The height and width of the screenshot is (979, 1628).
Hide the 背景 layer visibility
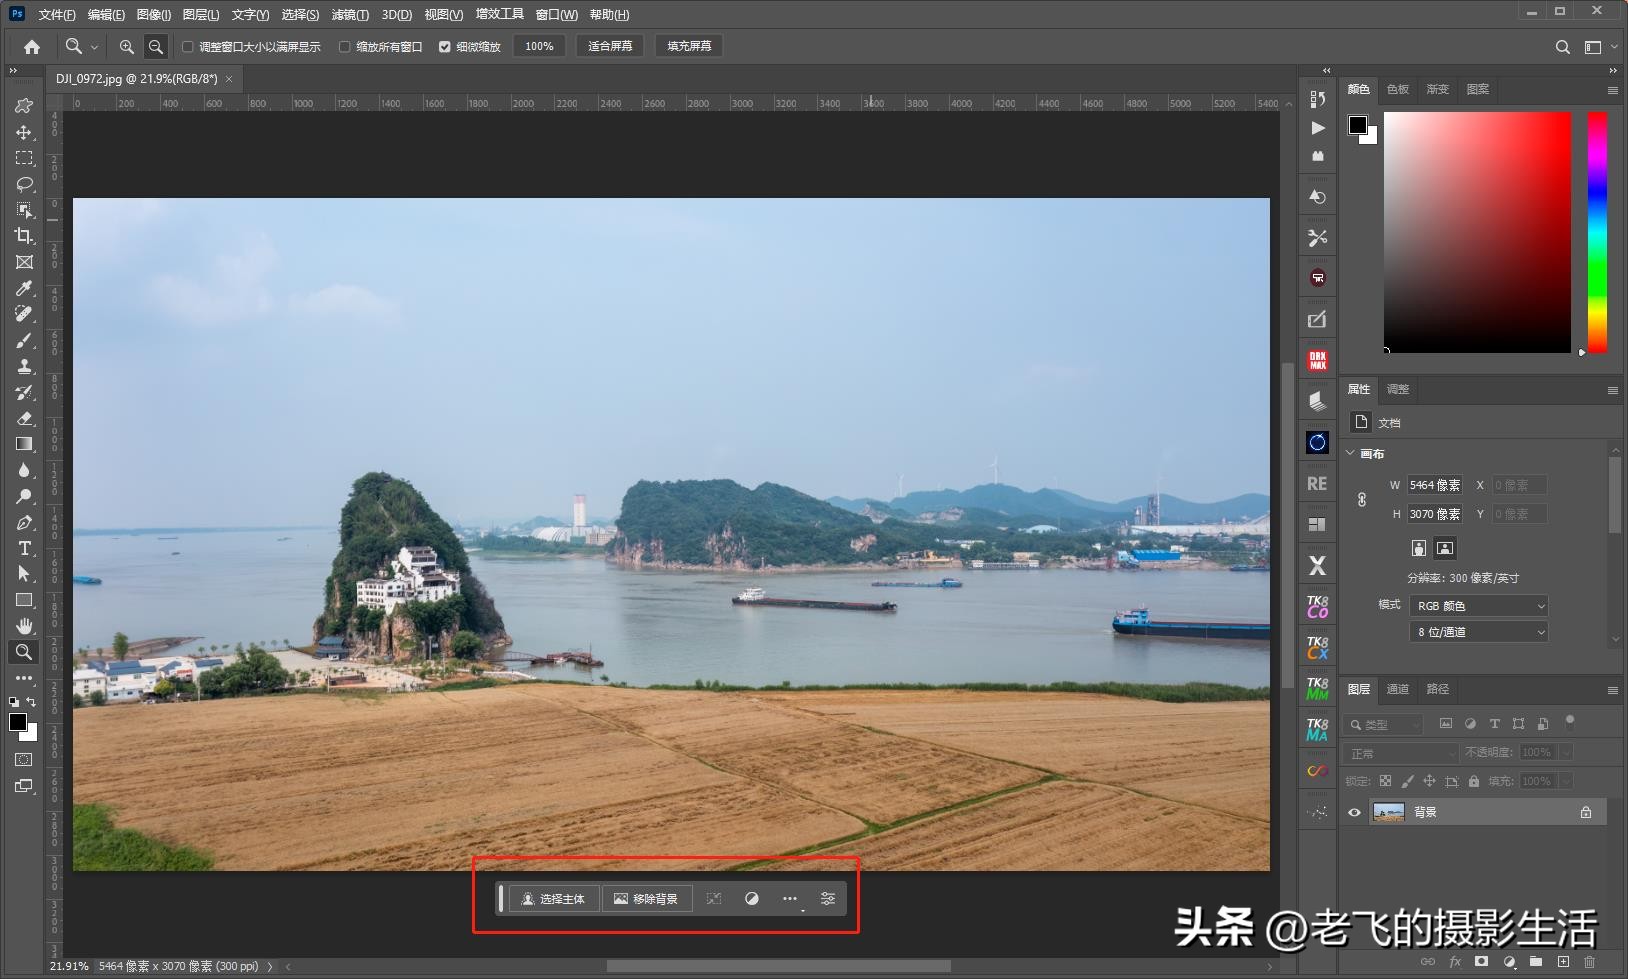[x=1354, y=811]
